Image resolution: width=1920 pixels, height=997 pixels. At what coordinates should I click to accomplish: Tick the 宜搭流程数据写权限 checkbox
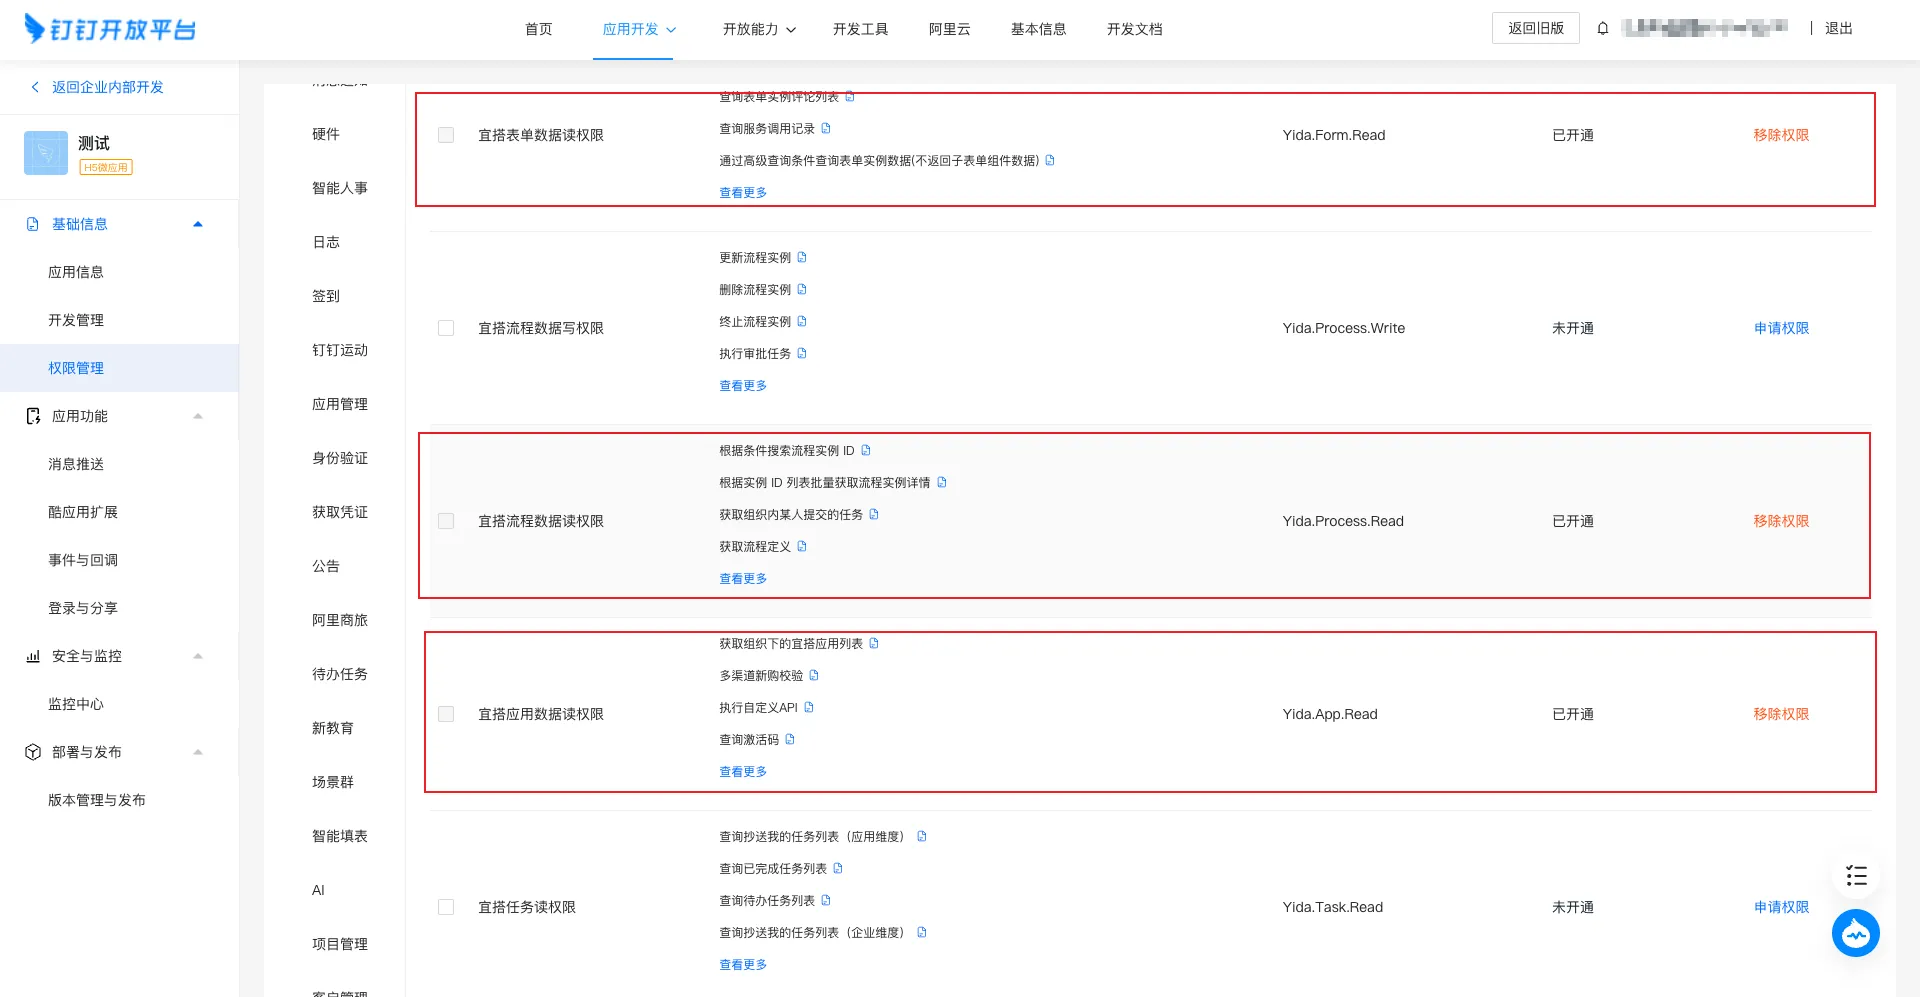tap(446, 328)
